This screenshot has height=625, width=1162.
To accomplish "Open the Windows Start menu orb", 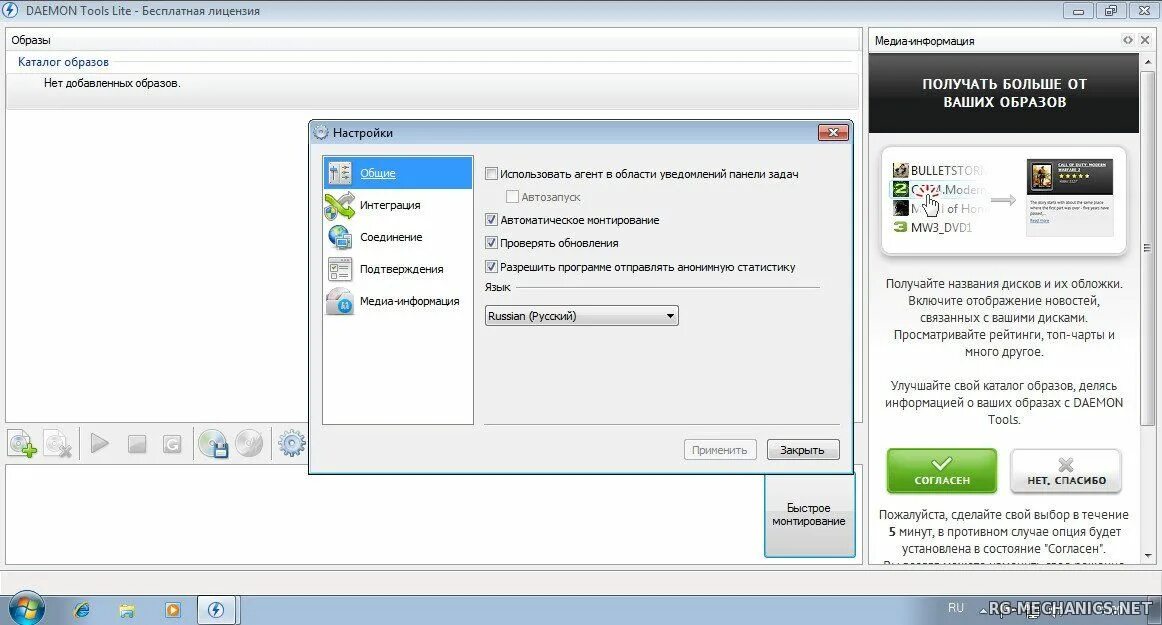I will click(27, 609).
